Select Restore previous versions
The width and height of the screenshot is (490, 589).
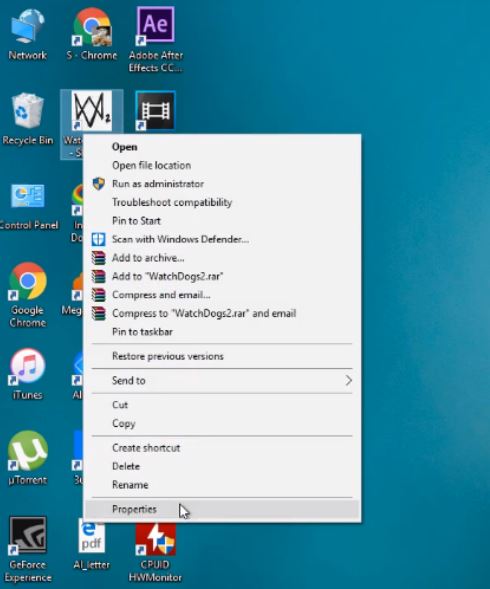(x=222, y=356)
